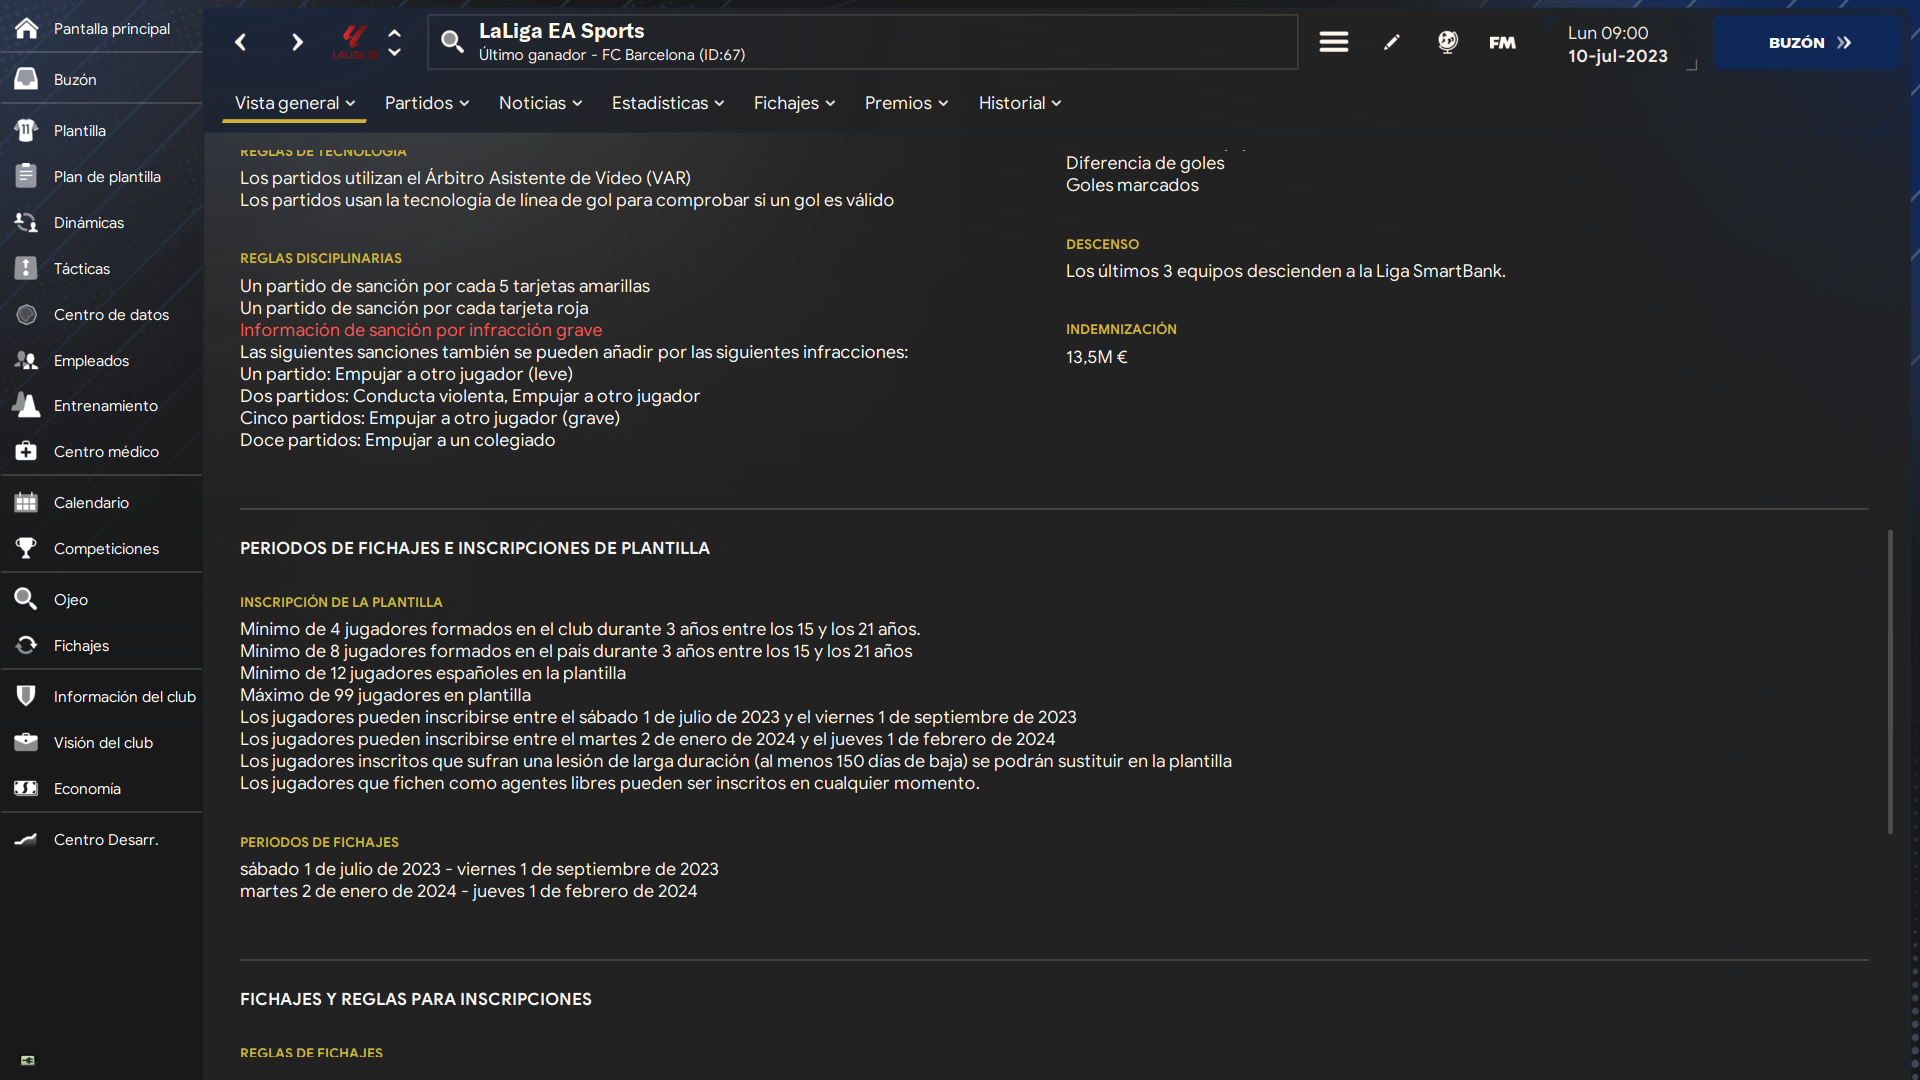Screen dimensions: 1920x1080
Task: Open Ojeo scouting section
Action: click(x=71, y=600)
